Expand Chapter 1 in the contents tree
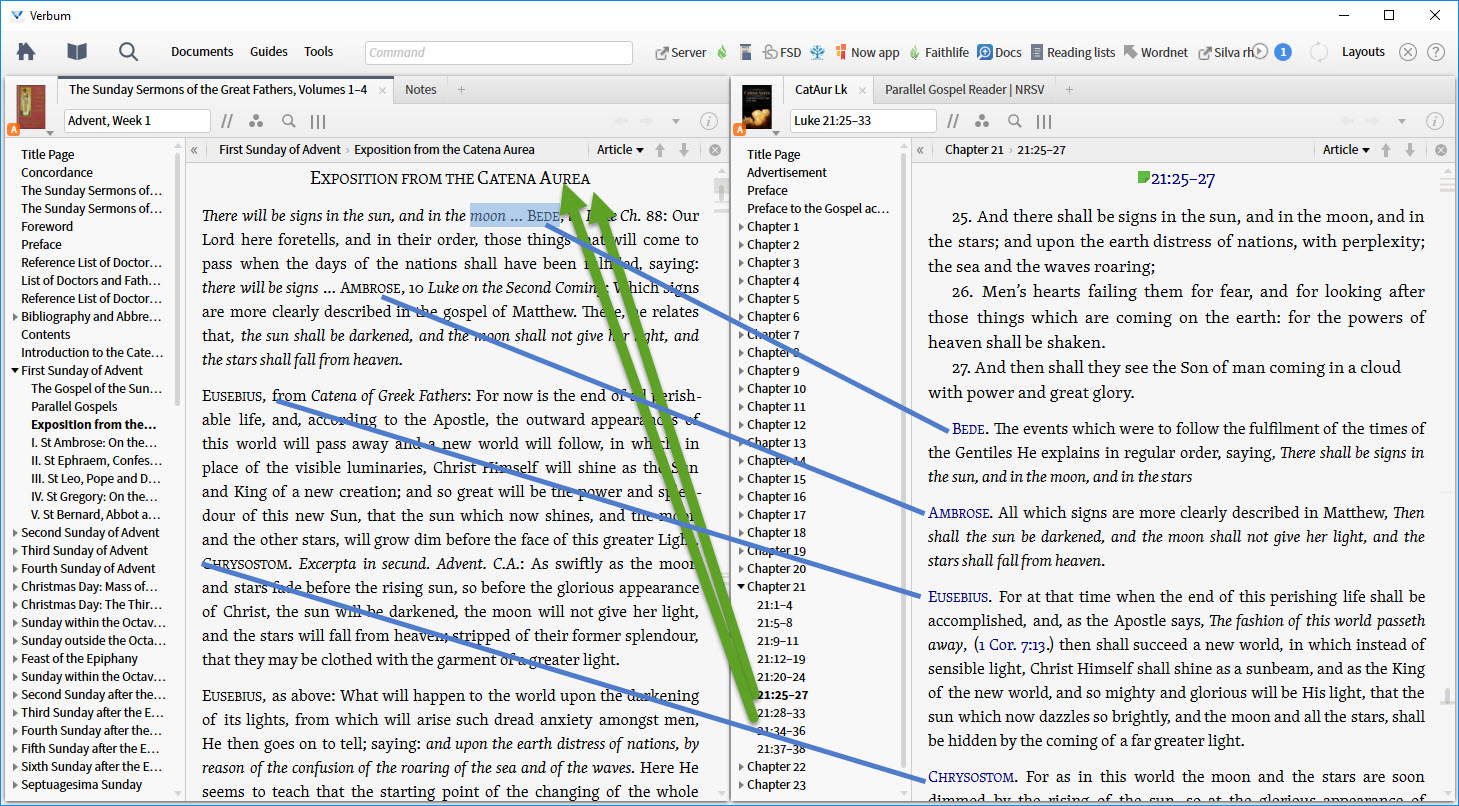Screen dimensions: 1459x806 (x=741, y=227)
